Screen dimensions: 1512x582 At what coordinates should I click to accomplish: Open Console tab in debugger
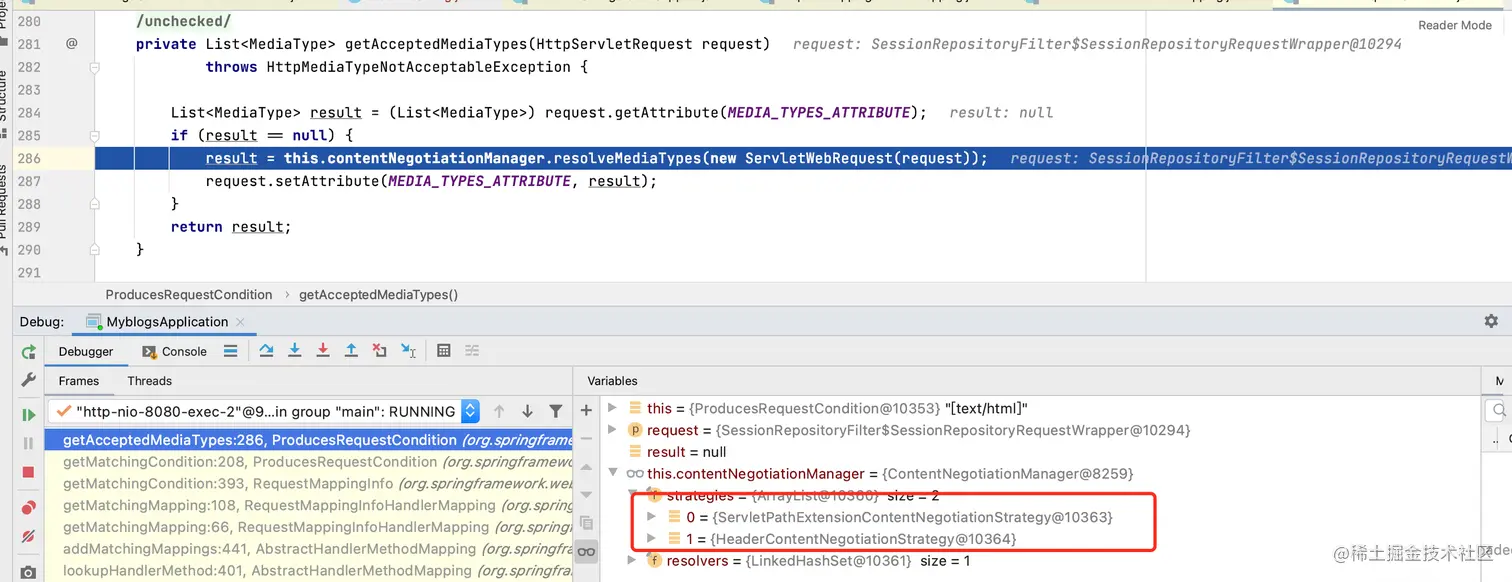tap(174, 351)
